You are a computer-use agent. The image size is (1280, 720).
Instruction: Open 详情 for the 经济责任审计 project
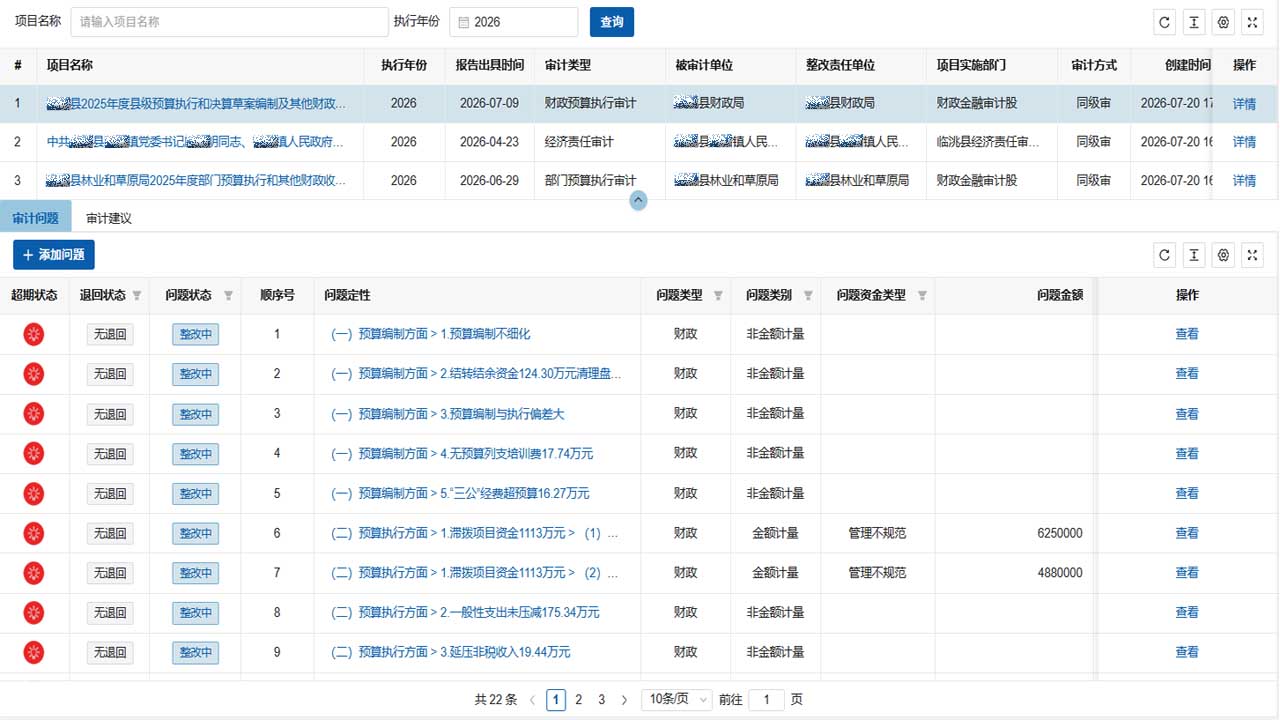coord(1244,142)
